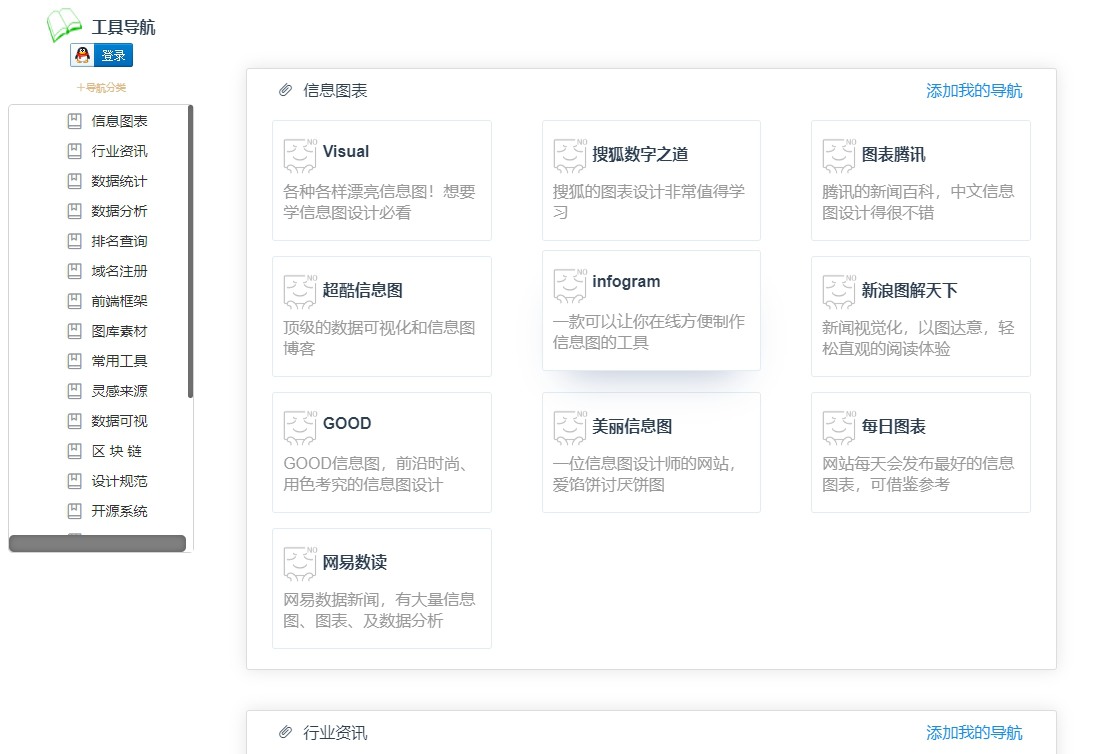Open 区 块 链 sidebar category
Screen dimensions: 1117x754
(117, 450)
